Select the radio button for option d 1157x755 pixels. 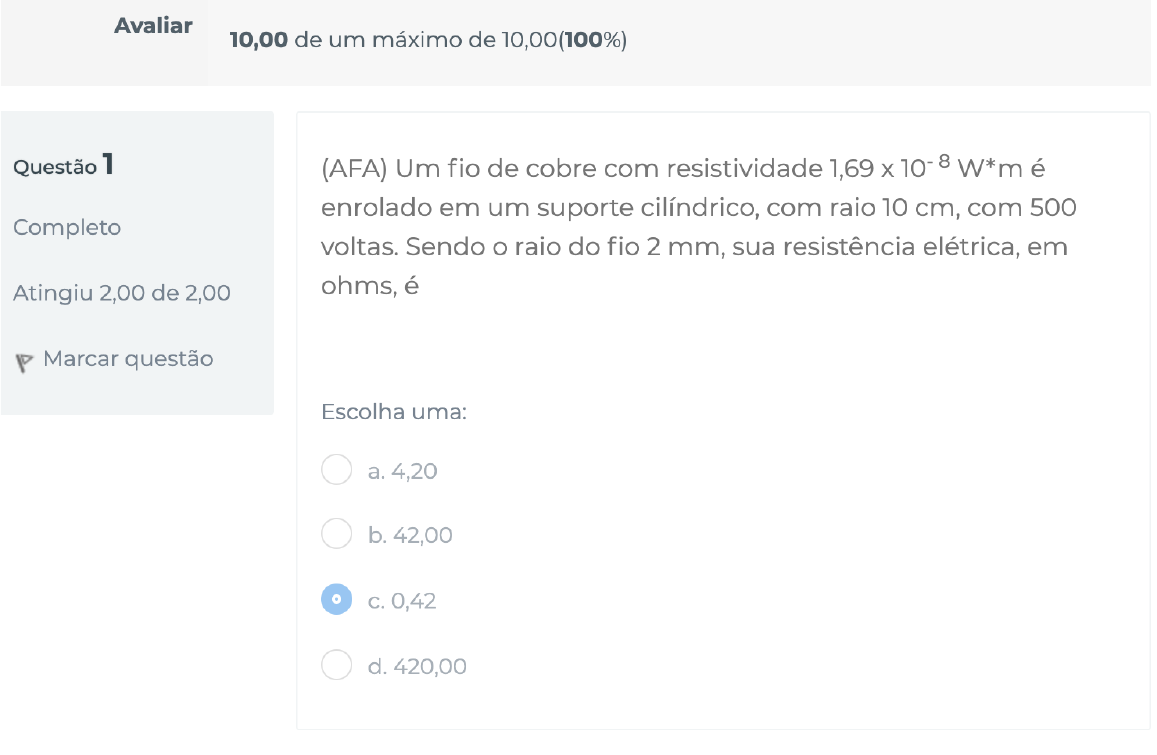click(336, 665)
